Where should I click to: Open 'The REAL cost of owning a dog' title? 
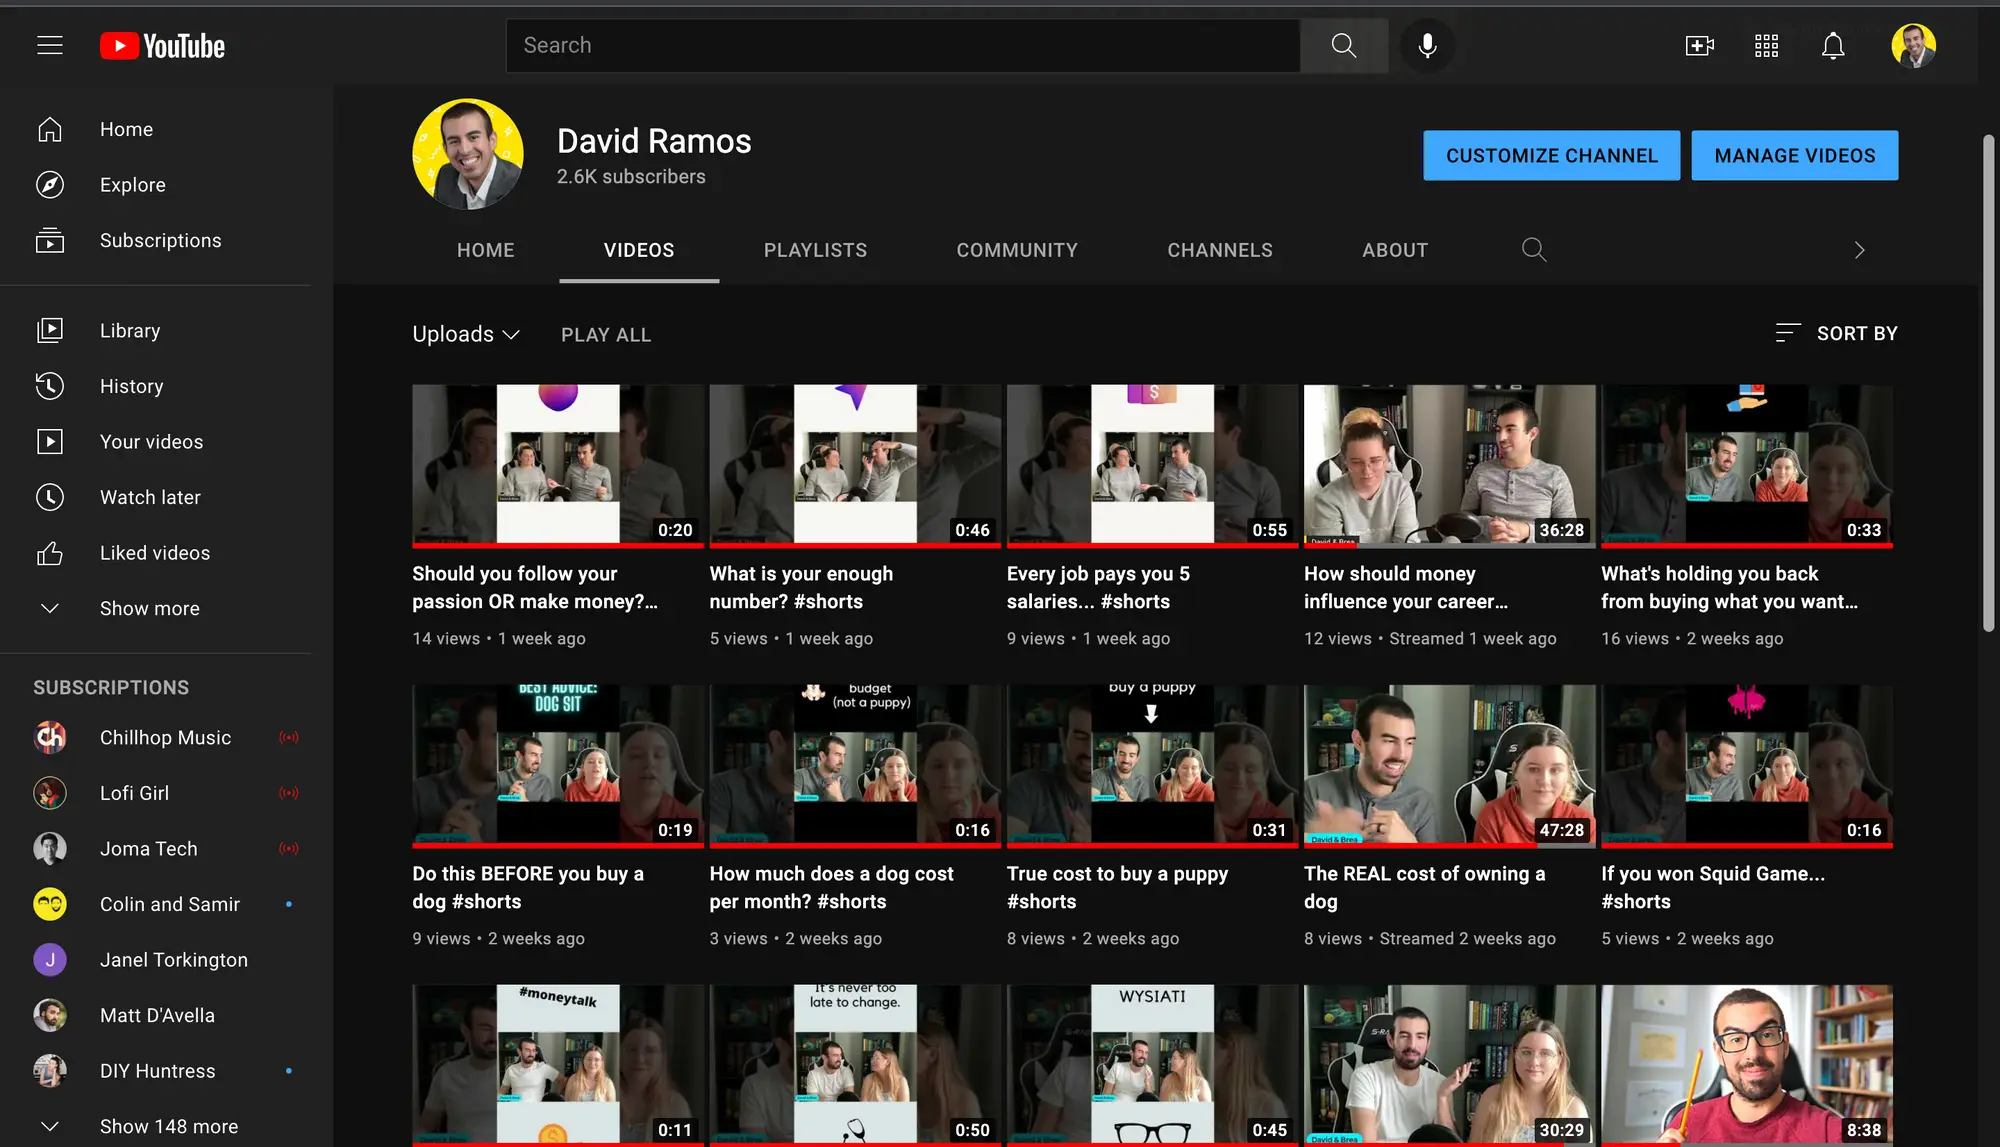(x=1424, y=887)
